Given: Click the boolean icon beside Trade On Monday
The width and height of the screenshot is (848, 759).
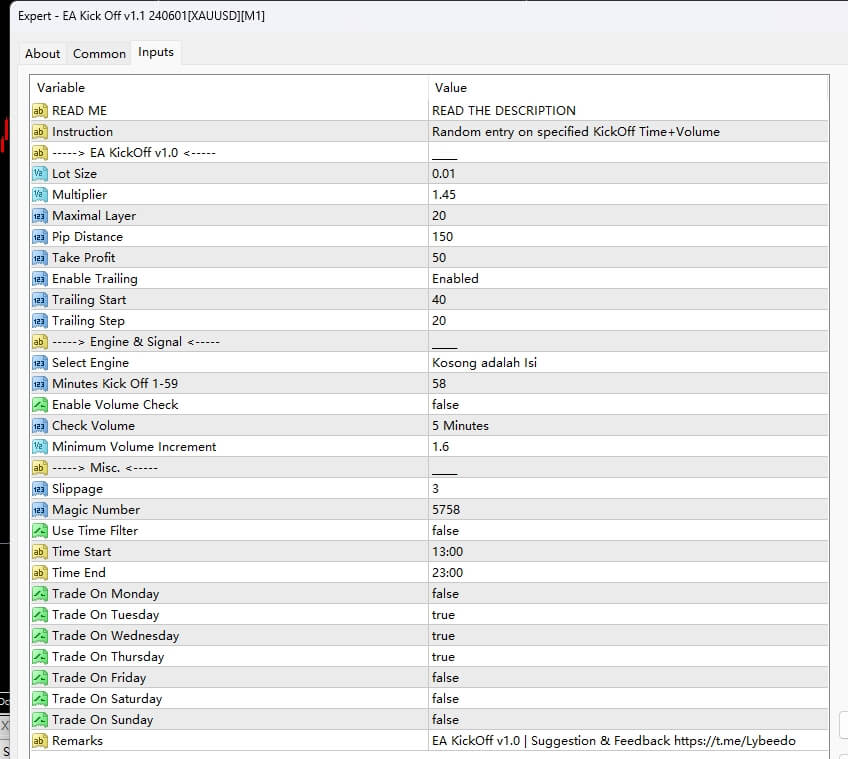Looking at the screenshot, I should (40, 594).
